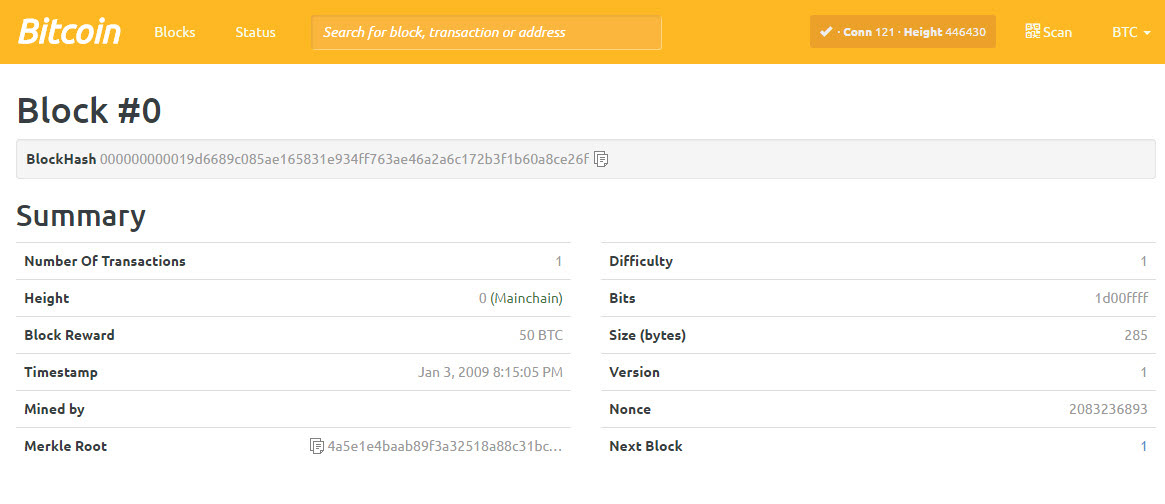Focus the block, transaction or address search field
This screenshot has height=504, width=1165.
[x=486, y=32]
